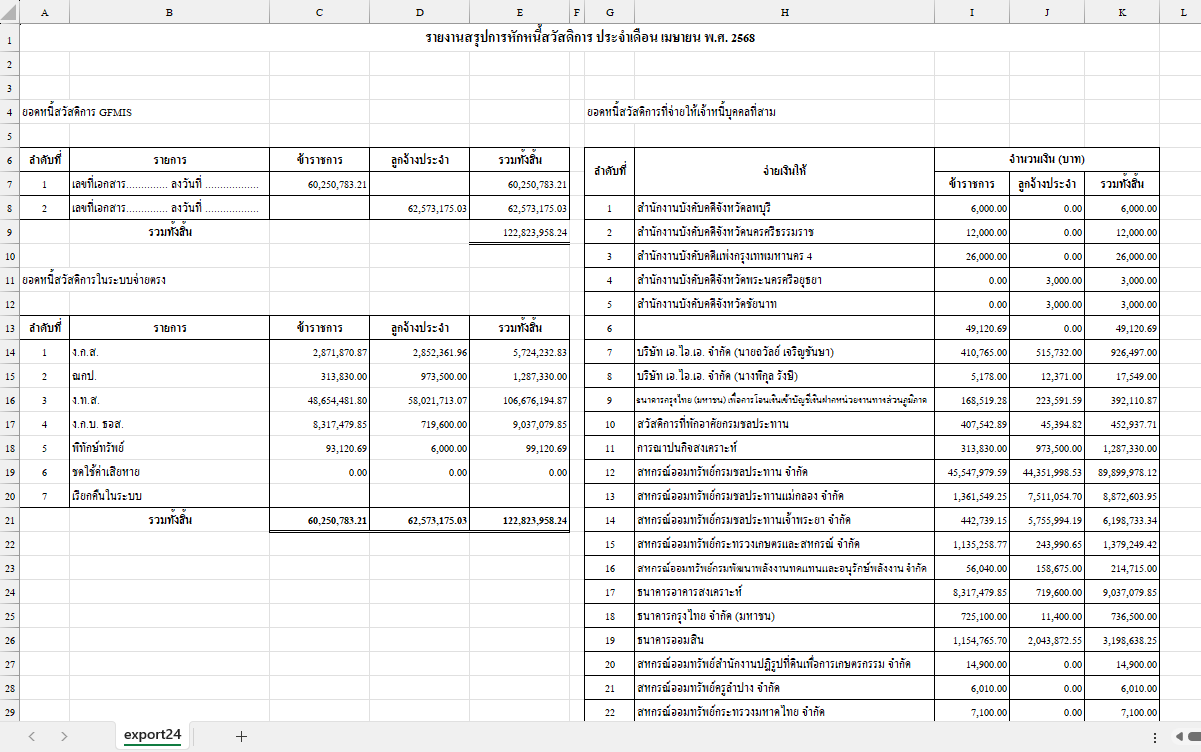The image size is (1201, 752).
Task: Go to the previous sheet using the left arrow
Action: click(x=32, y=736)
